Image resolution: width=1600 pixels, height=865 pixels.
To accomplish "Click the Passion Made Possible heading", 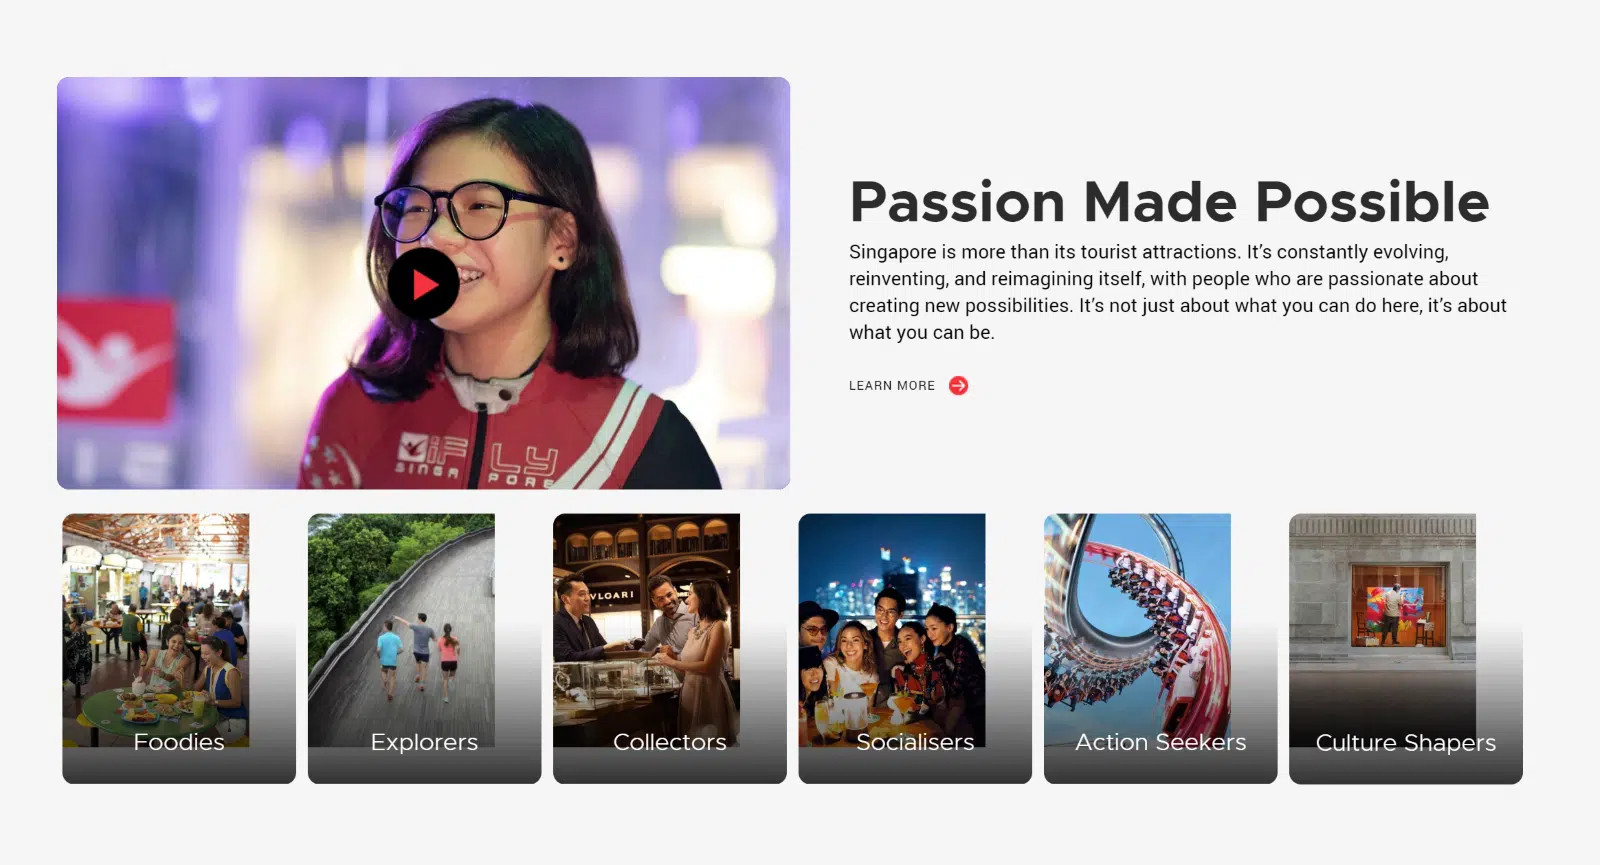I will point(1169,202).
